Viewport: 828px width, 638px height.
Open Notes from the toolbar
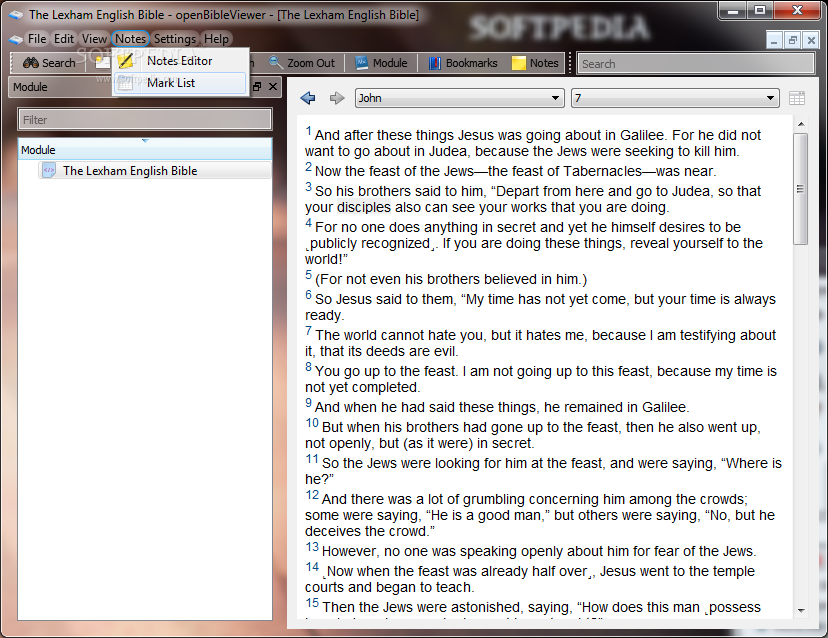click(535, 63)
